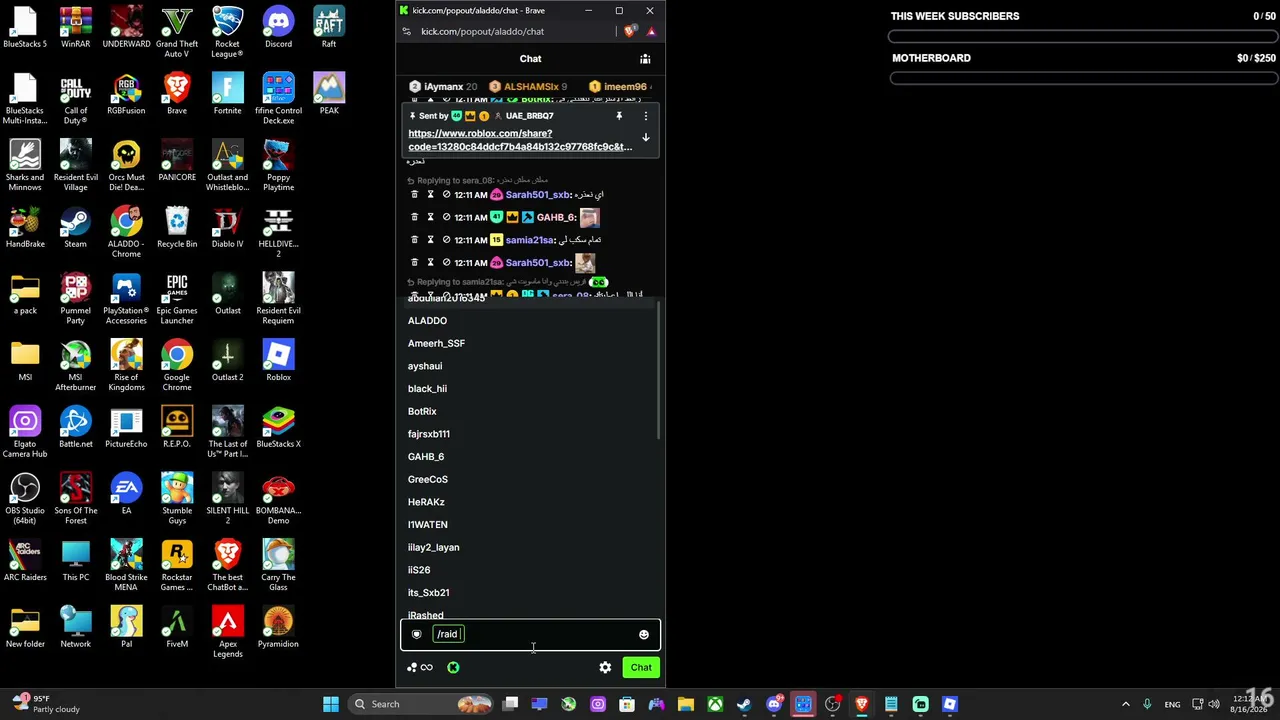
Task: Open site settings icon beside the URL
Action: point(406,31)
